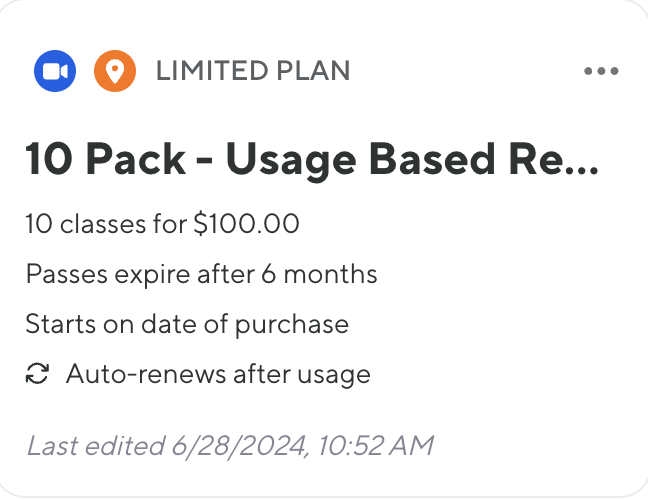Click the auto-renew circular arrows icon
The height and width of the screenshot is (500, 648).
pyautogui.click(x=37, y=375)
